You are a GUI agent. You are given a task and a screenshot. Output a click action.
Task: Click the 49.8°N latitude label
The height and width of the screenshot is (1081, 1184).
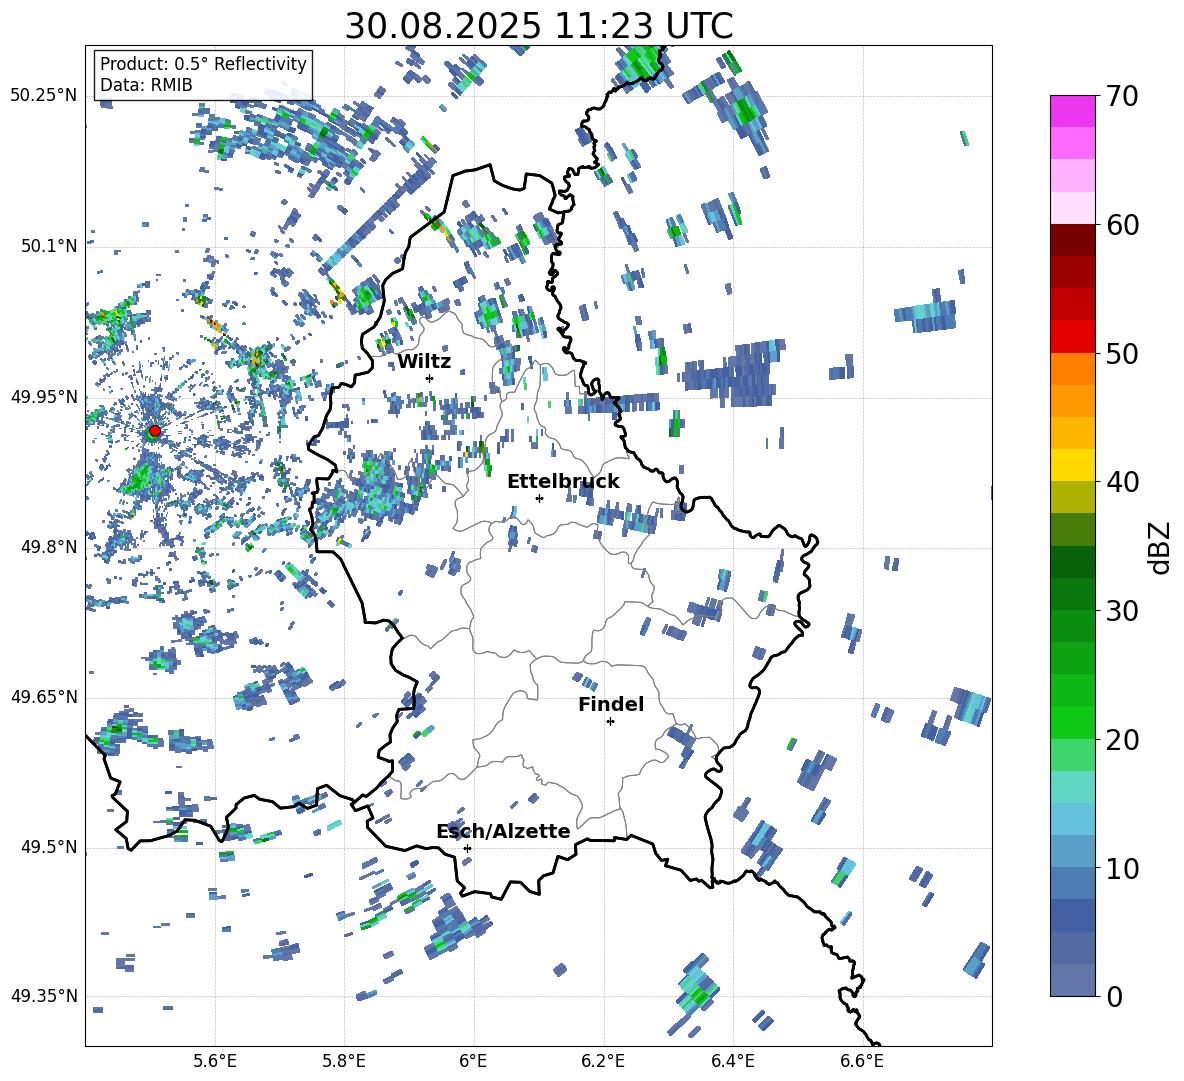(x=50, y=547)
